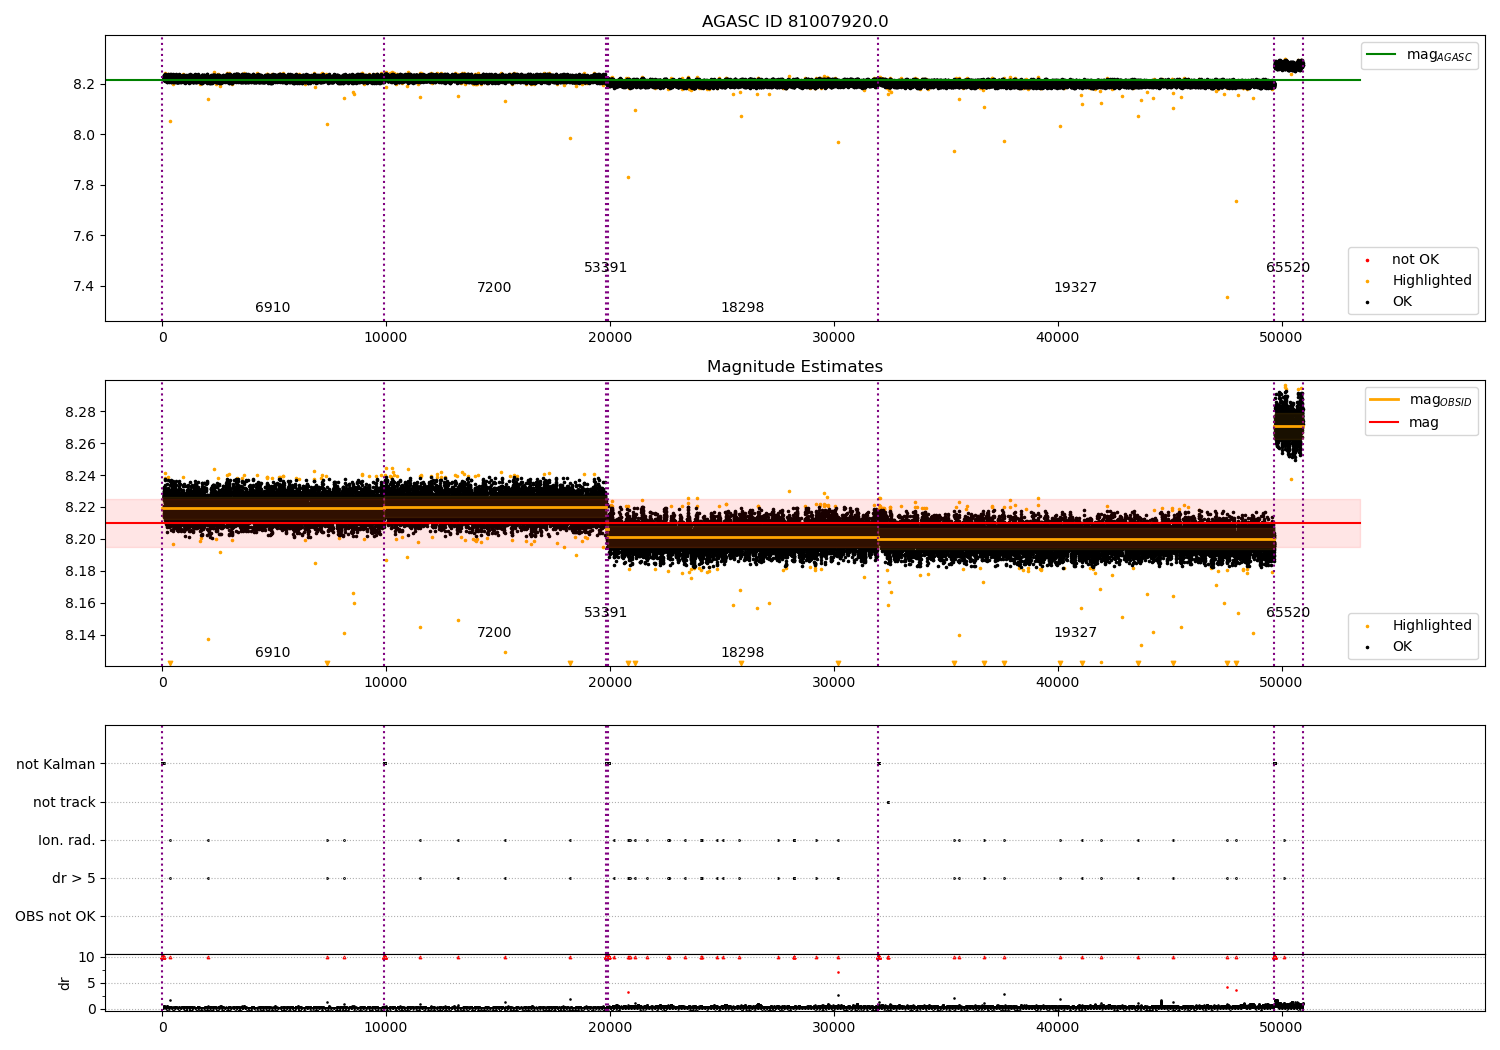Click the 8.26 y-tick in Magnitude Estimates

click(x=81, y=444)
